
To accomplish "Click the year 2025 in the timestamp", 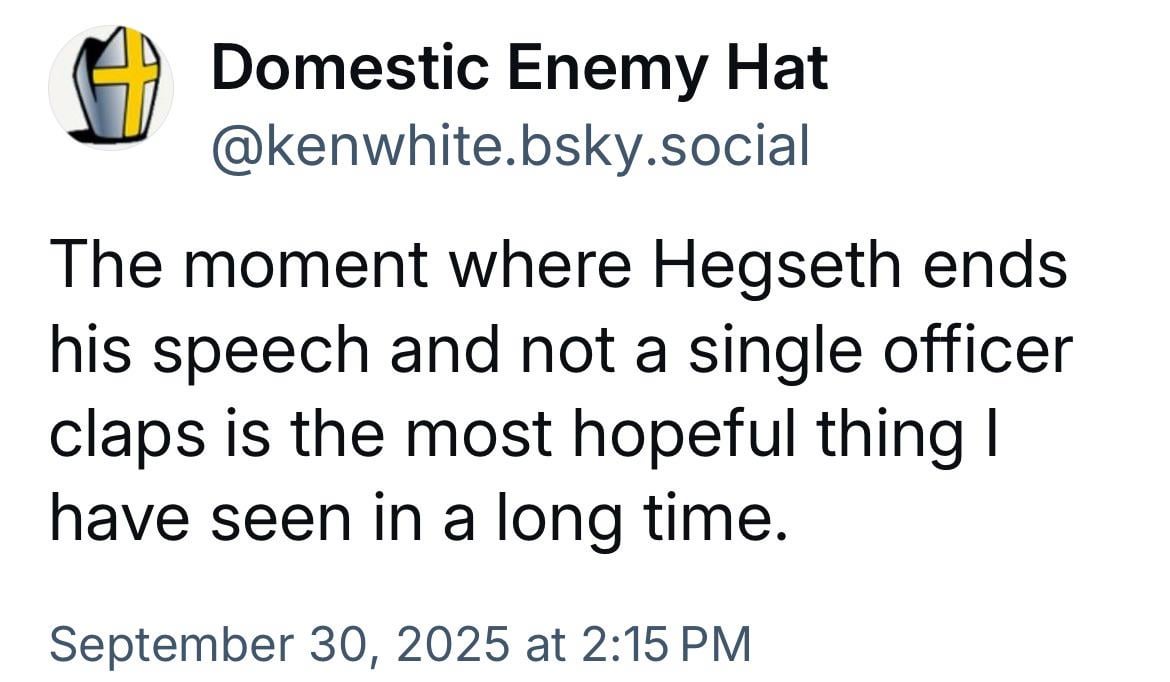I will coord(453,644).
